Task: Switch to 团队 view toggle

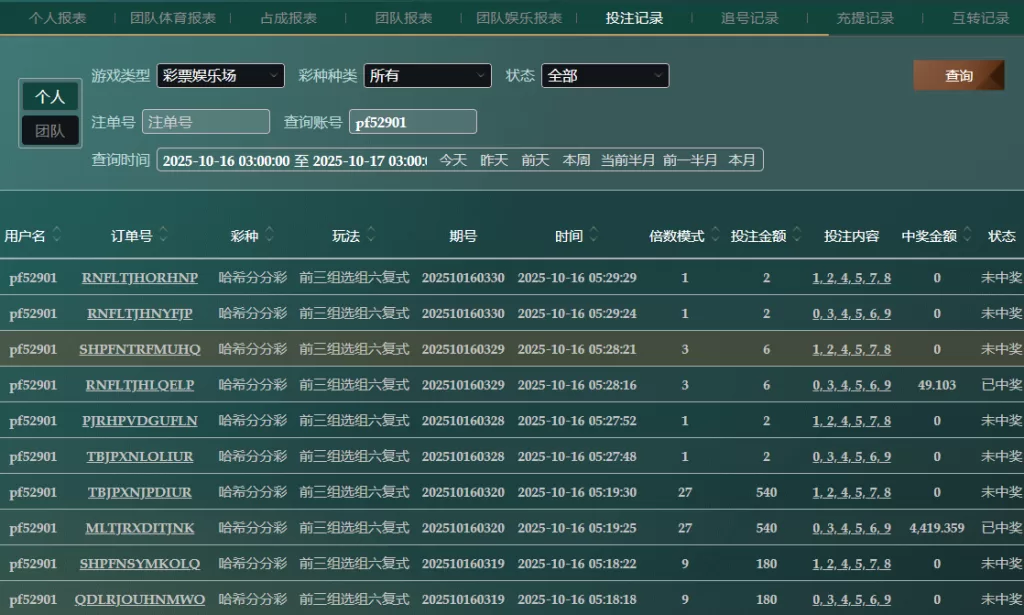Action: pos(50,130)
